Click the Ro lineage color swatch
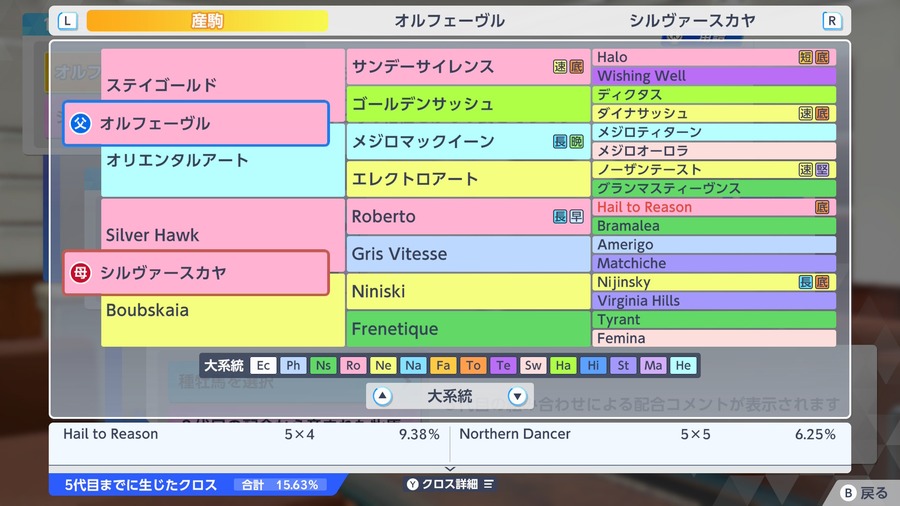This screenshot has height=506, width=900. point(353,365)
